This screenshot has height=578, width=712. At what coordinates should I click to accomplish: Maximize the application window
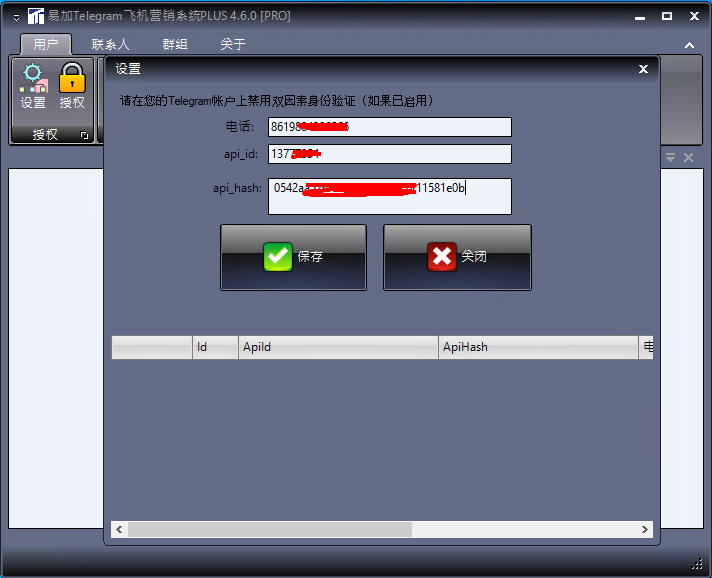point(667,16)
